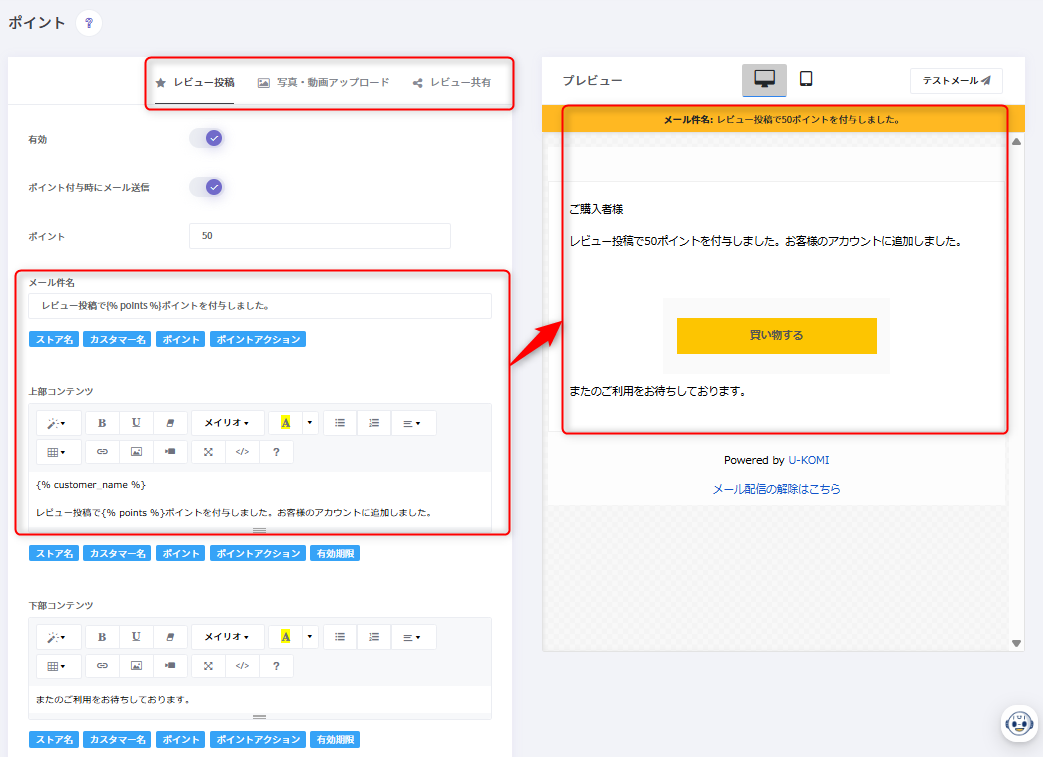Open paragraph alignment dropdown in lower editor
The width and height of the screenshot is (1043, 757).
click(x=412, y=637)
